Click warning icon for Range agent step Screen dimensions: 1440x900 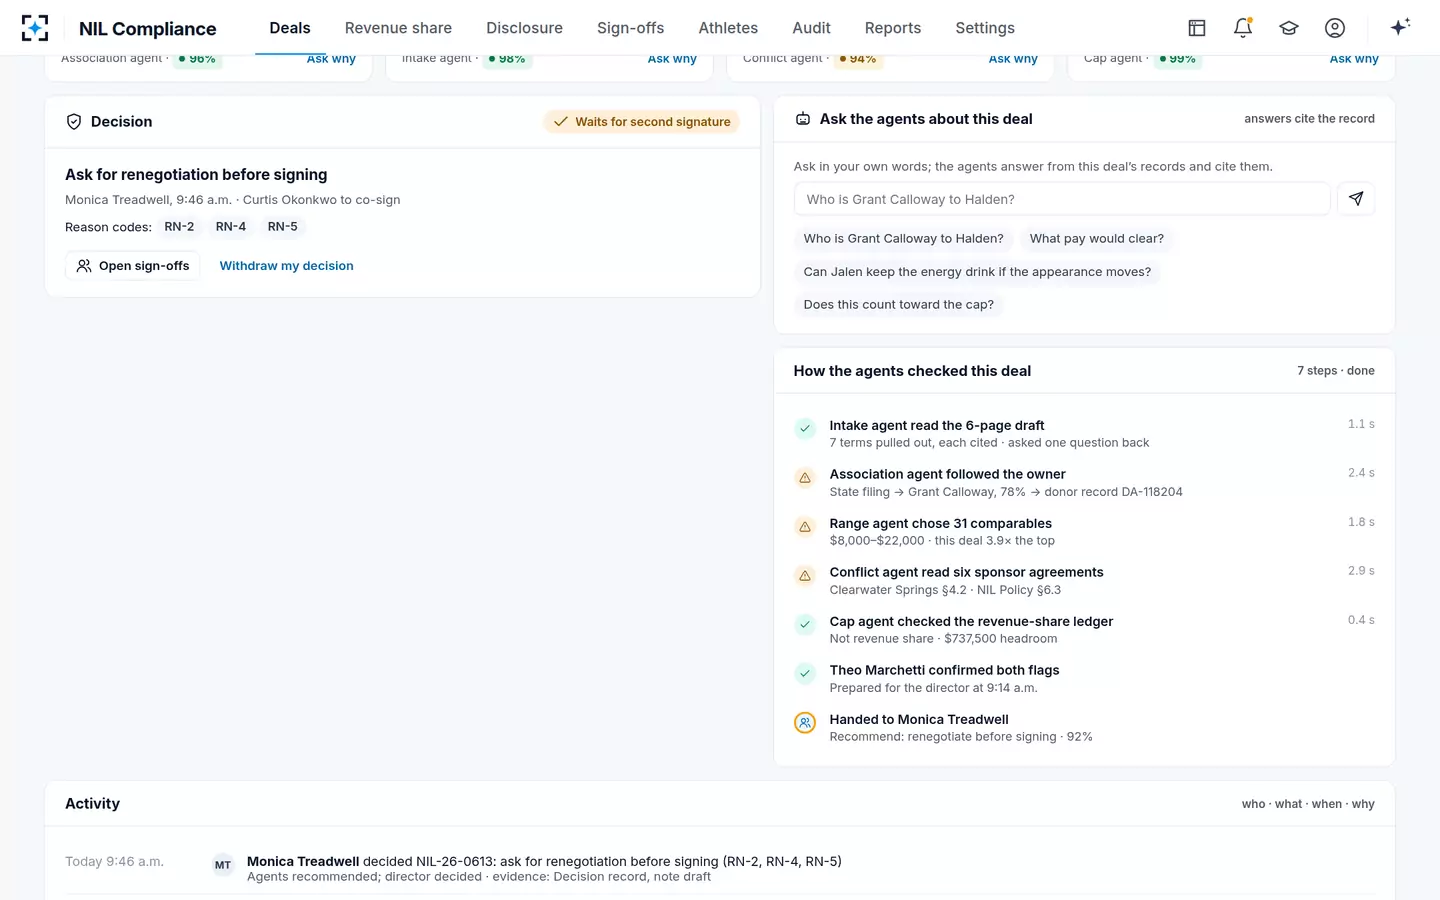805,527
